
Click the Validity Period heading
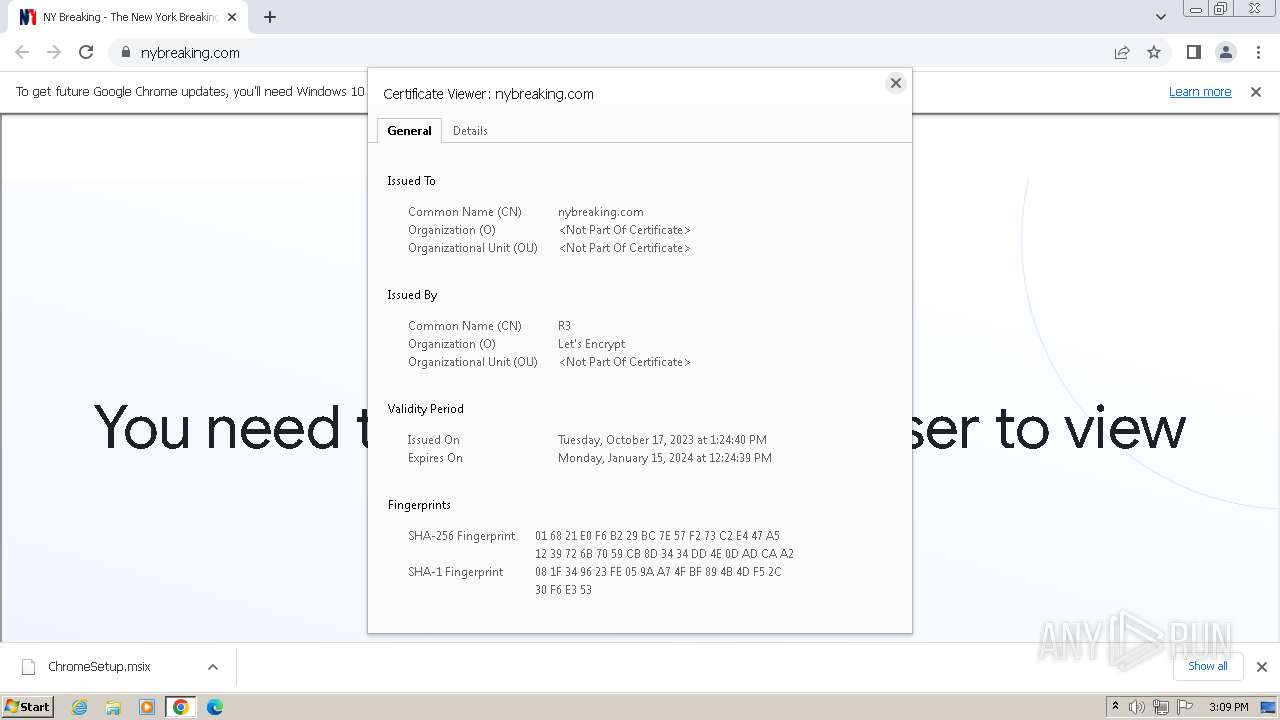click(426, 409)
